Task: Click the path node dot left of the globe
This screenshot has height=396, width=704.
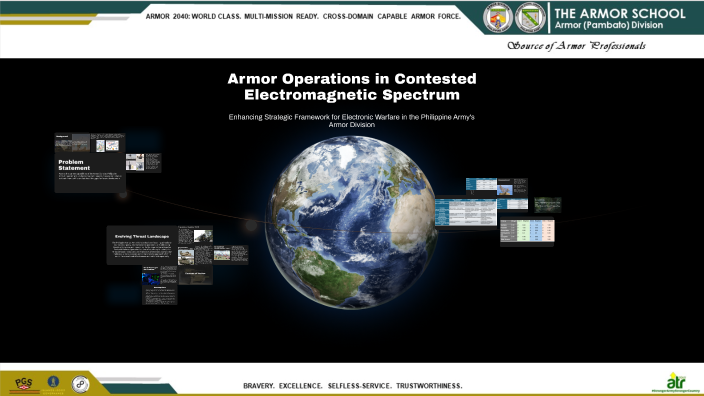Action: pyautogui.click(x=251, y=225)
